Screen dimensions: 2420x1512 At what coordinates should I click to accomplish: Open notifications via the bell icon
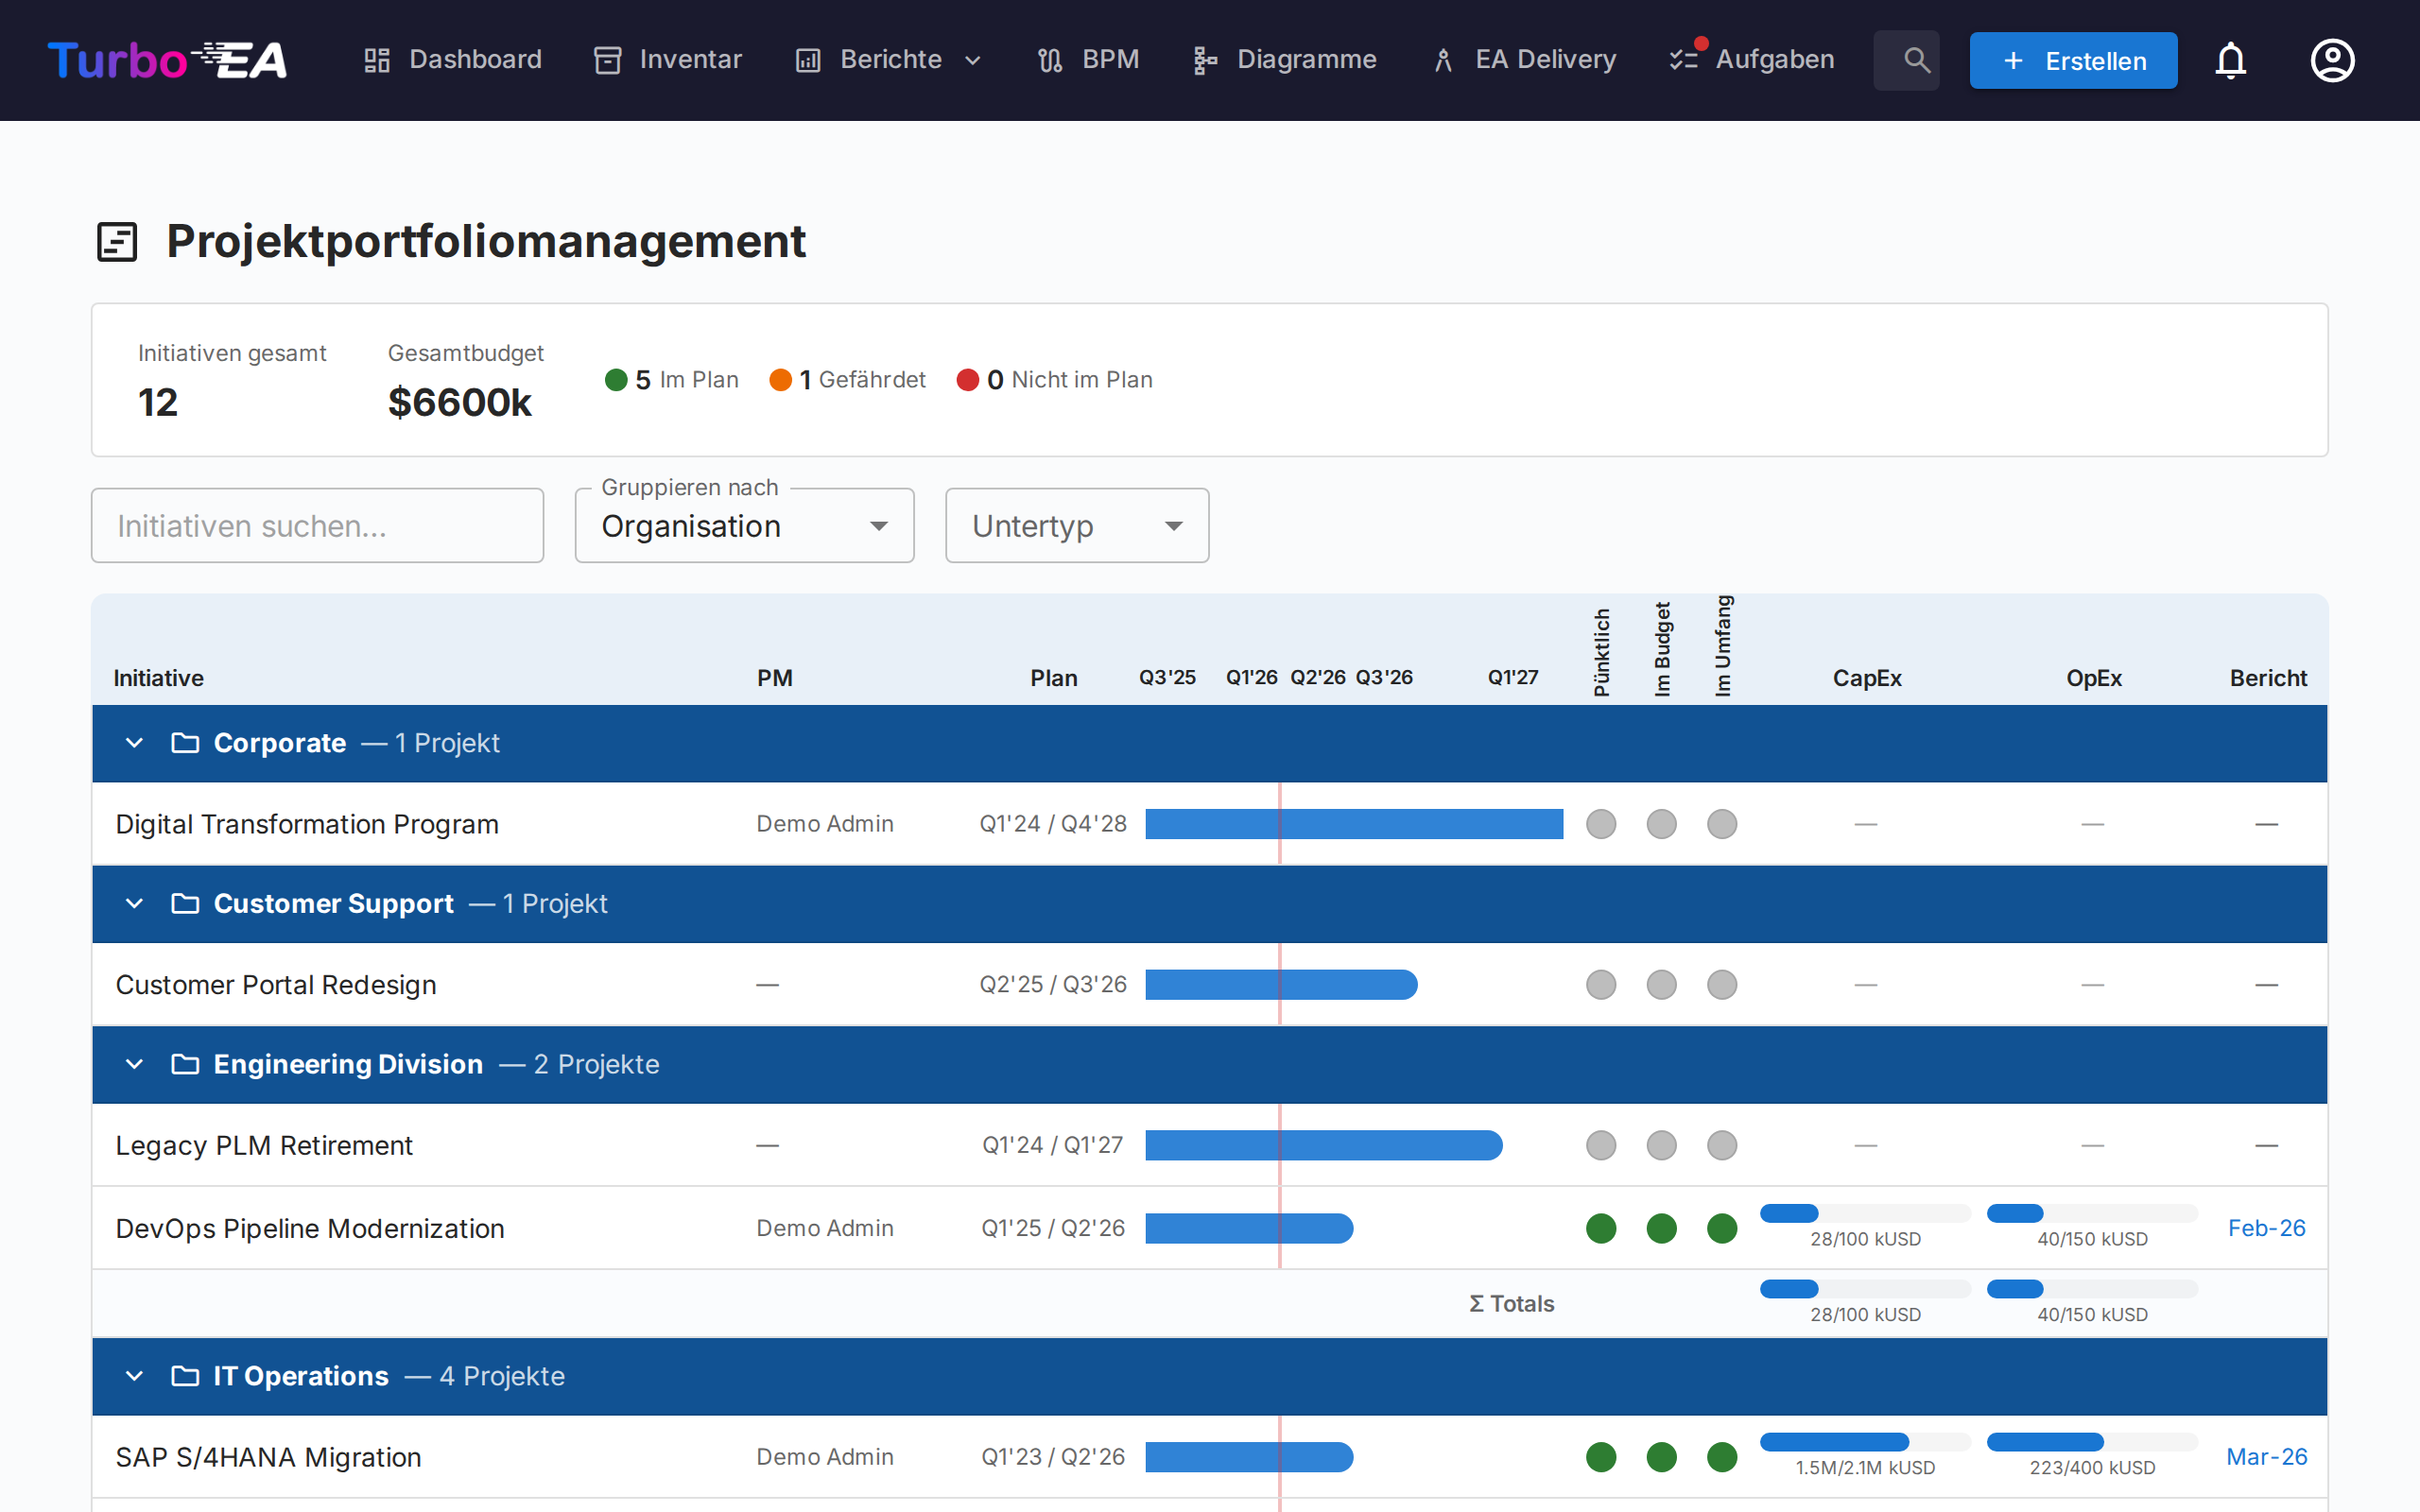[x=2231, y=60]
